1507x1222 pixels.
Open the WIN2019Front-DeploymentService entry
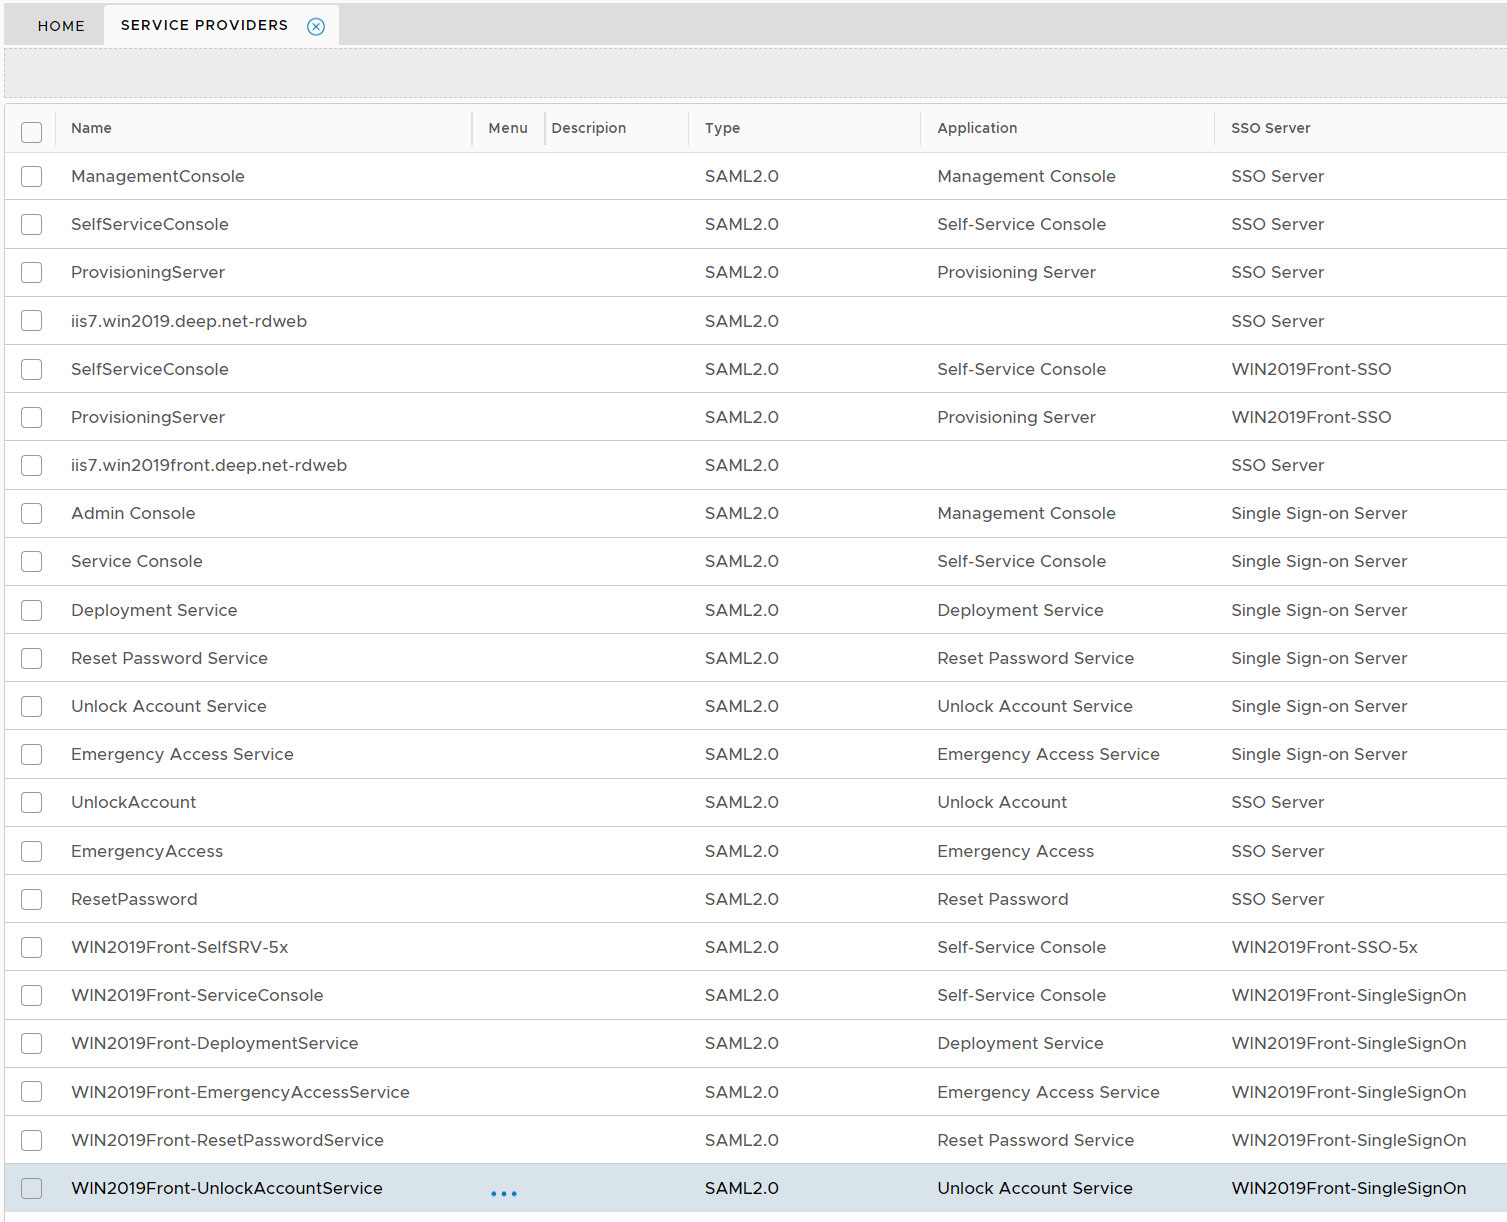click(x=214, y=1043)
